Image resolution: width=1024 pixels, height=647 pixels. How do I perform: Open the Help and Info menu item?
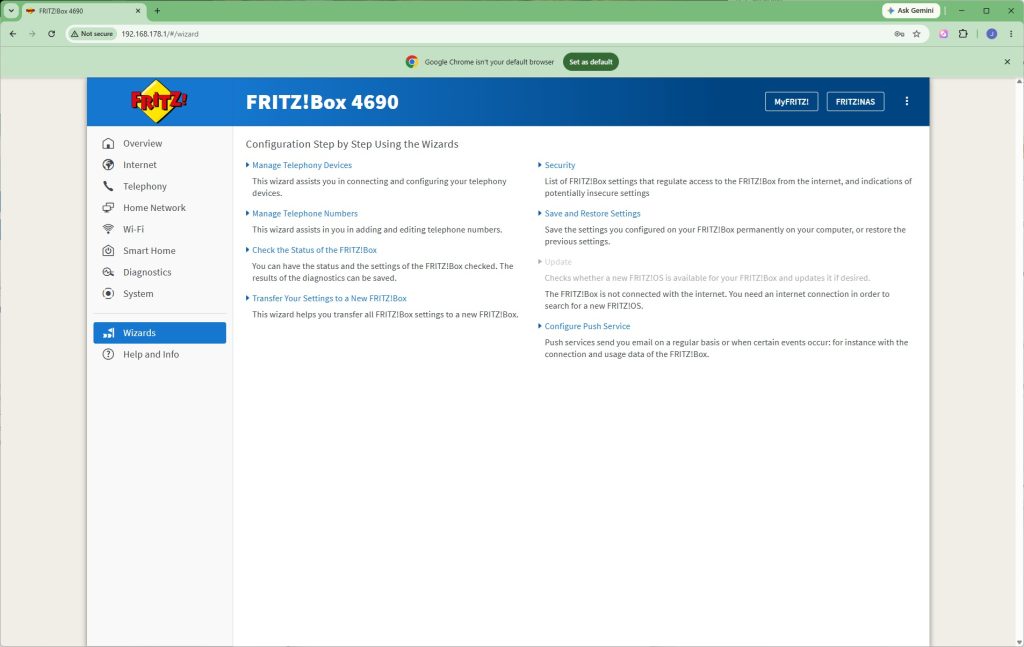(x=159, y=355)
